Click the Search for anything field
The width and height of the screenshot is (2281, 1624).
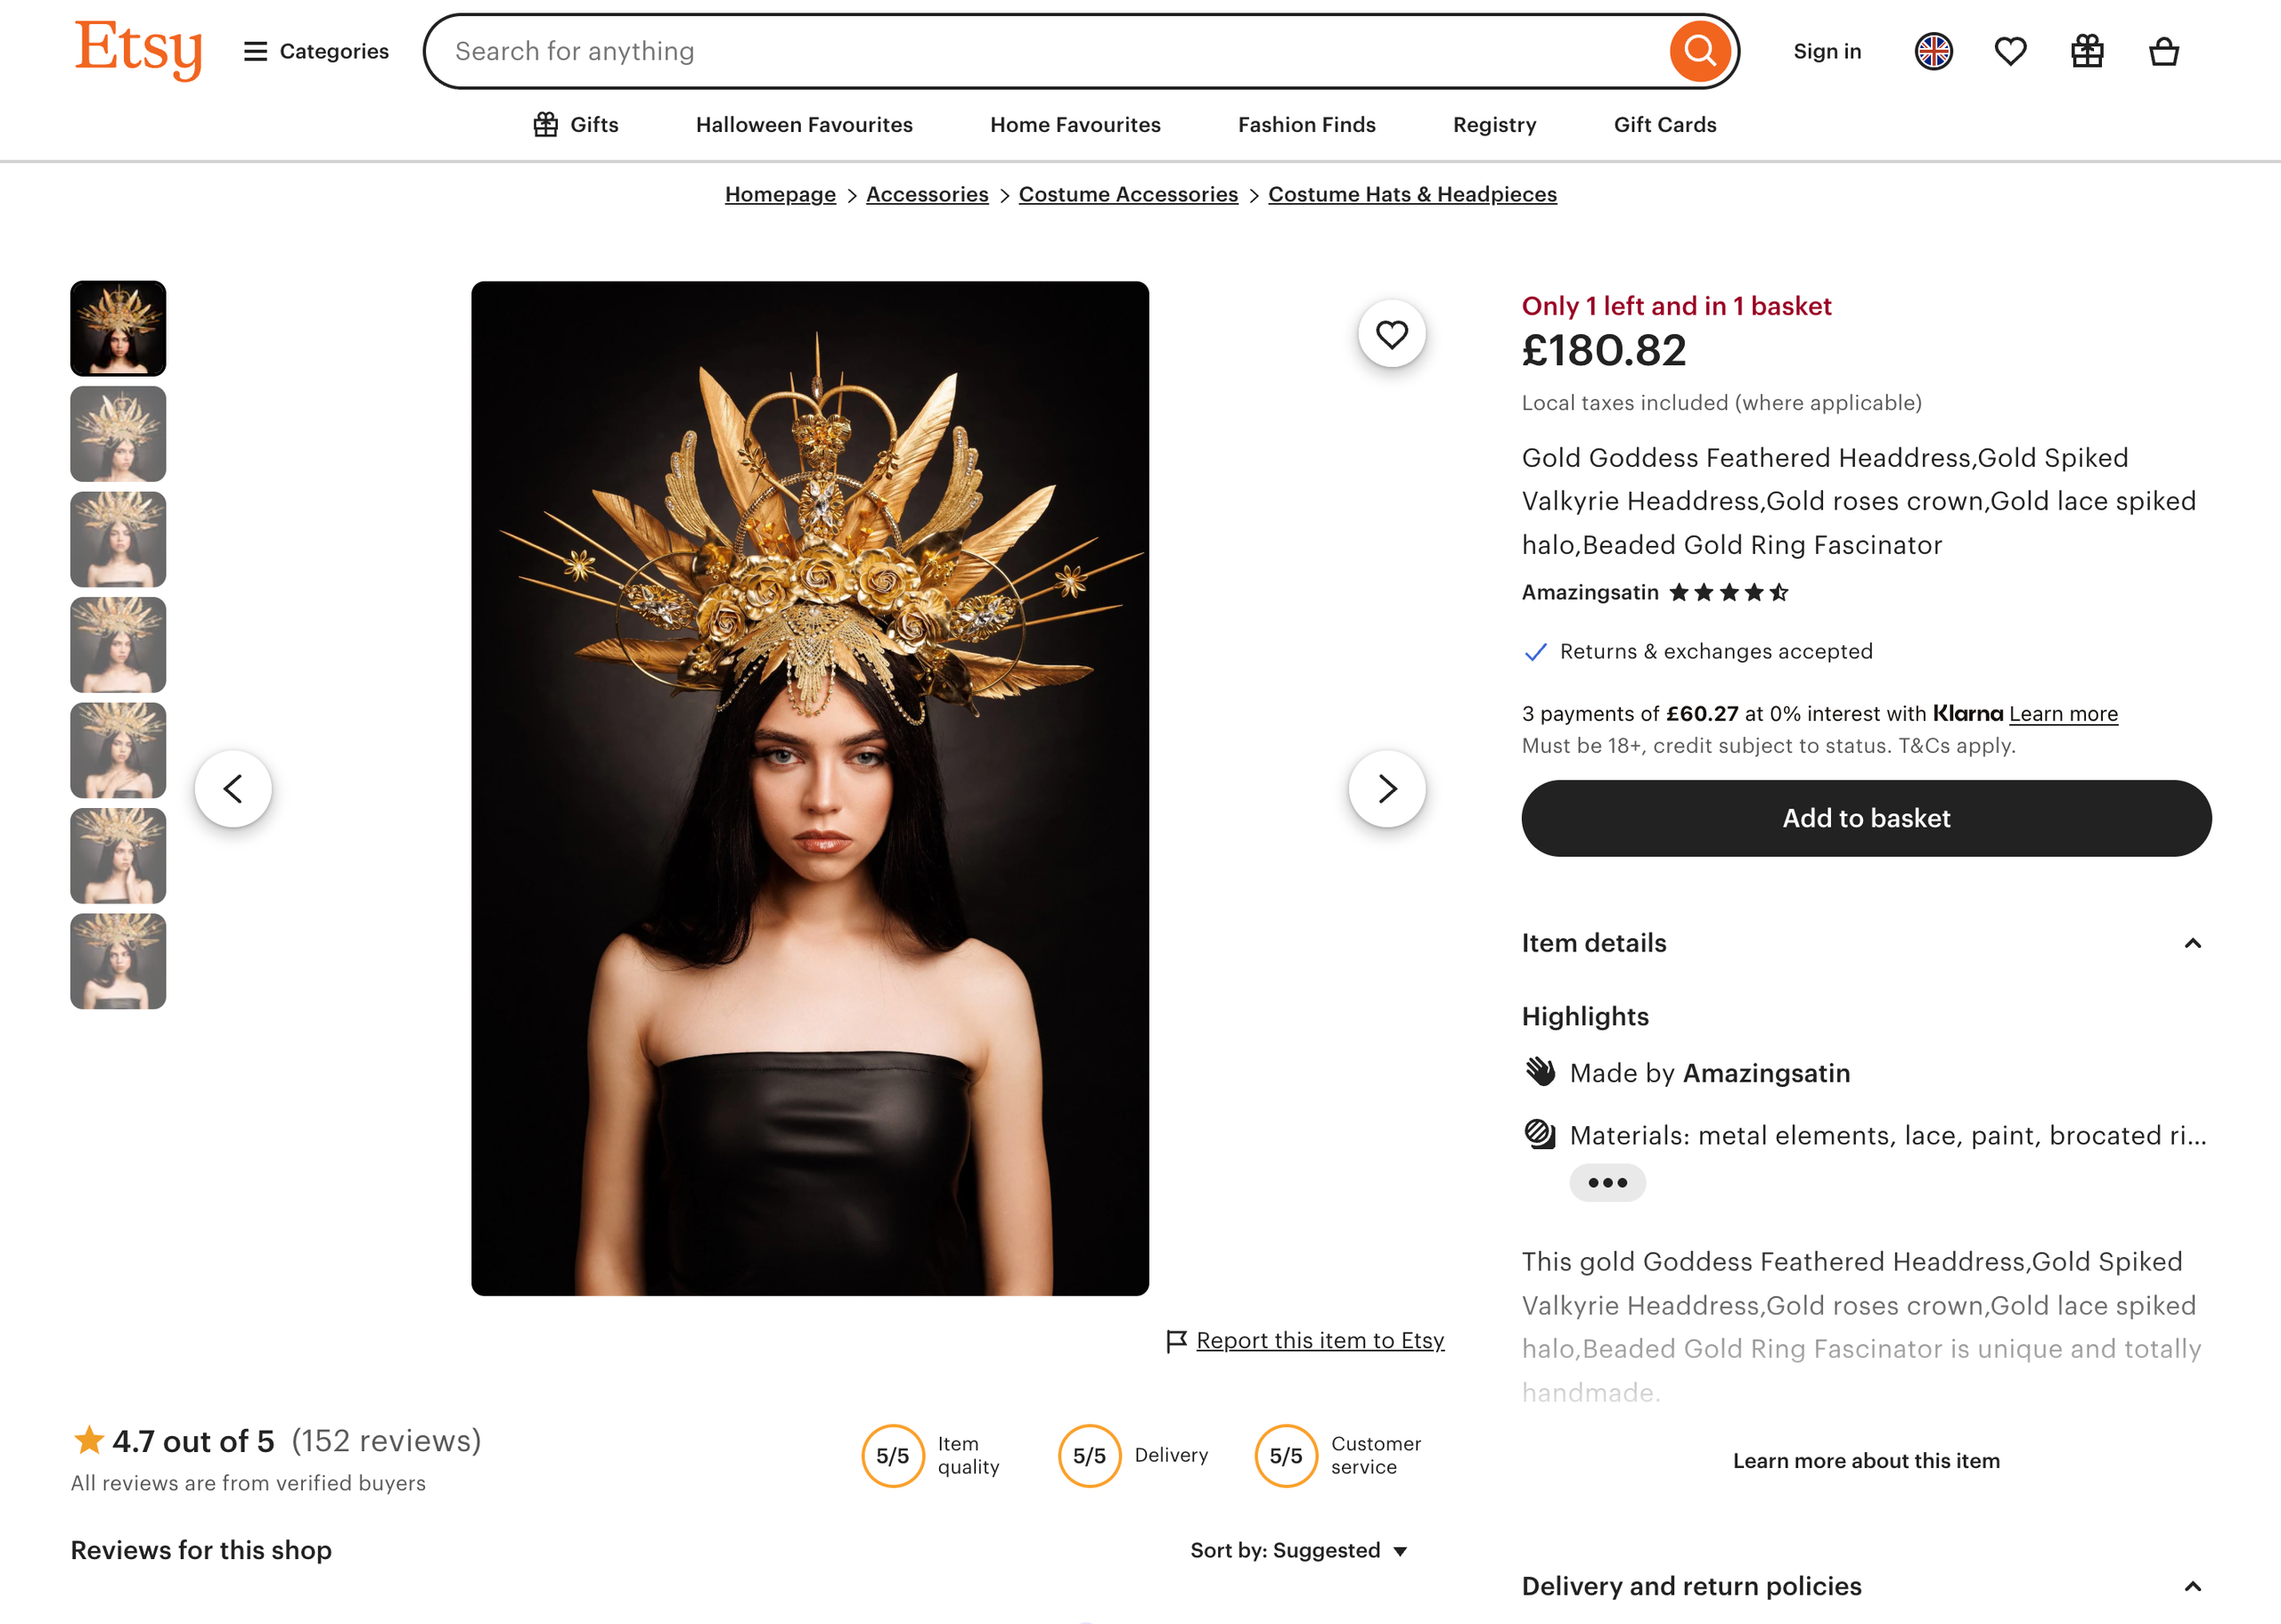1050,51
